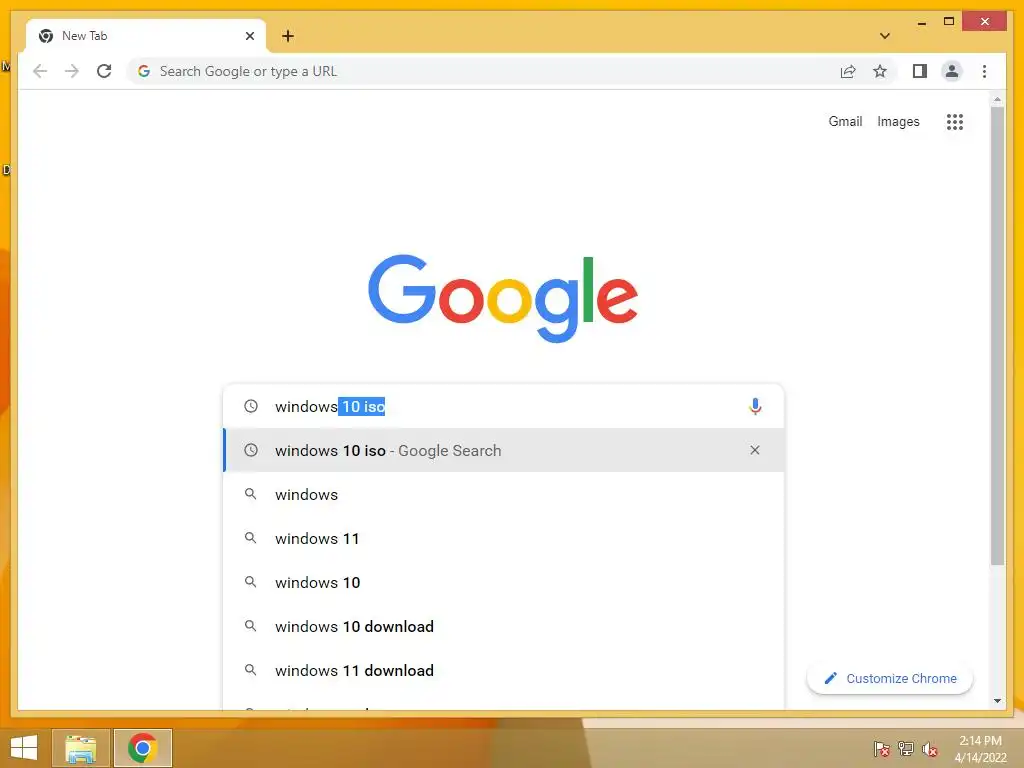Image resolution: width=1024 pixels, height=768 pixels.
Task: Click the Customize Chrome button
Action: pyautogui.click(x=890, y=679)
